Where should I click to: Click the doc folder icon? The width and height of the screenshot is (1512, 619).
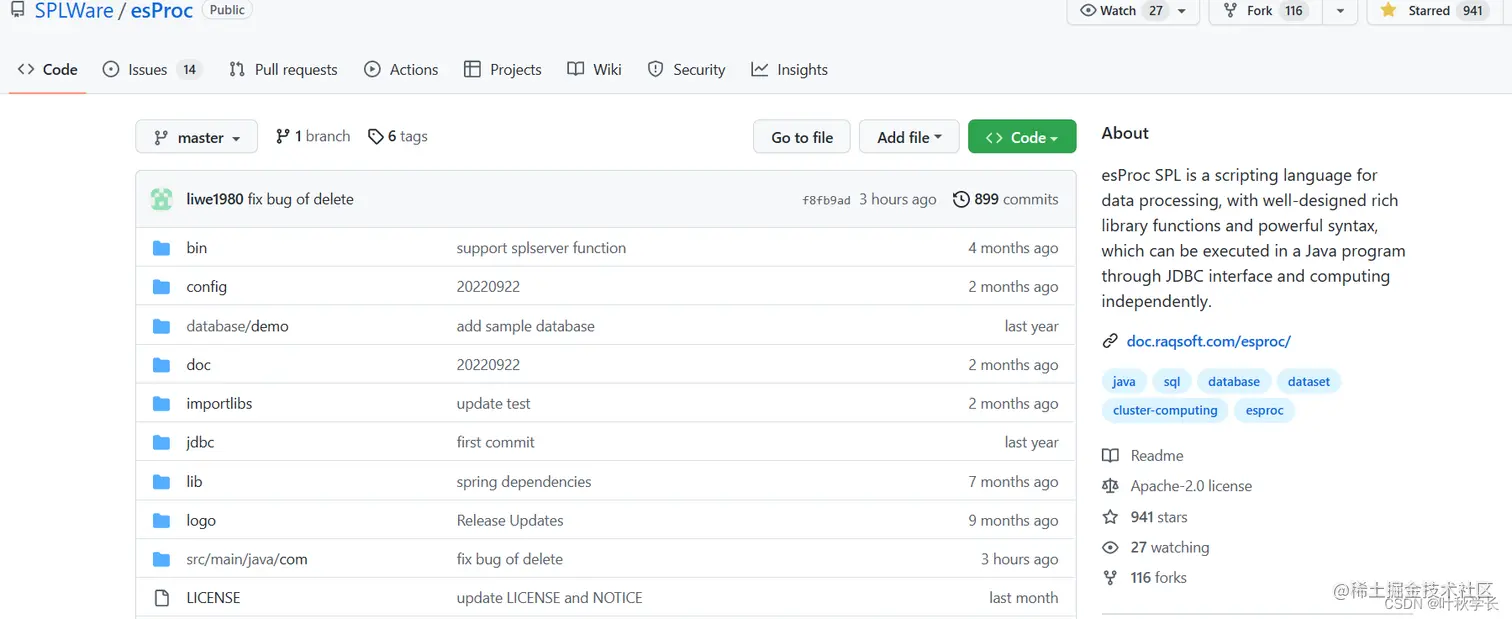tap(161, 365)
